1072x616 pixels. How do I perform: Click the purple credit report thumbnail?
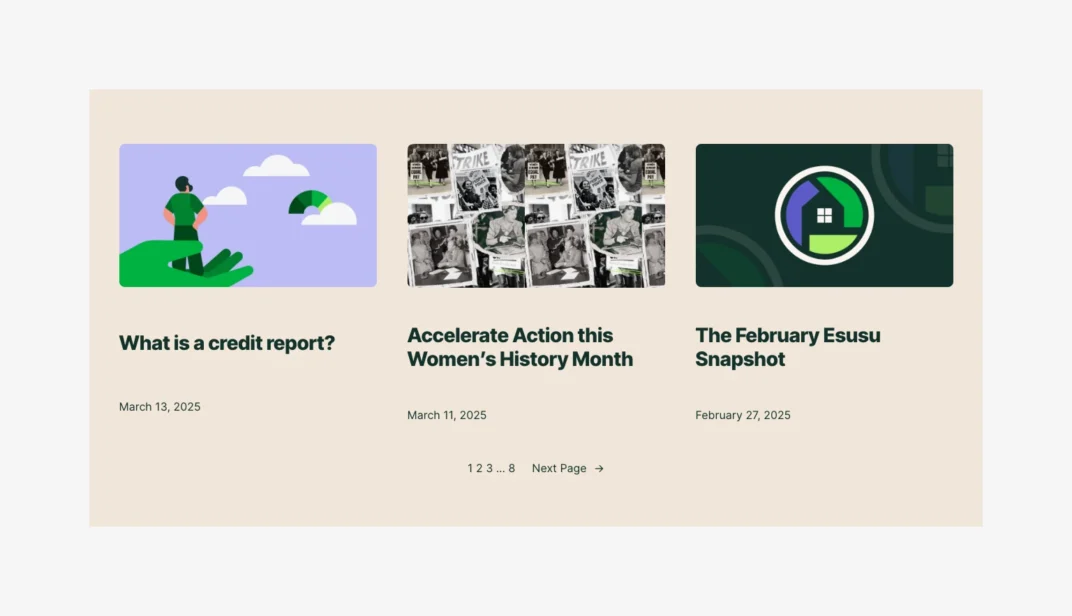[247, 215]
